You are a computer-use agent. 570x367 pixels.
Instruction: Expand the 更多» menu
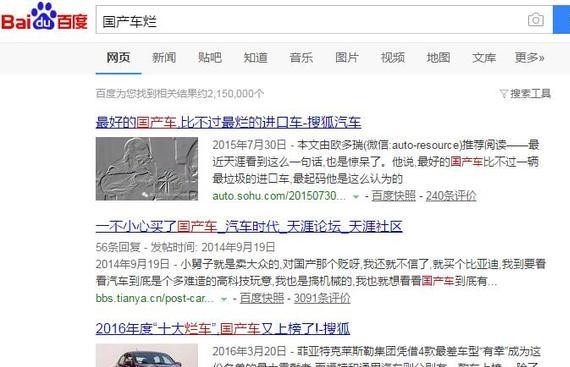(x=529, y=57)
